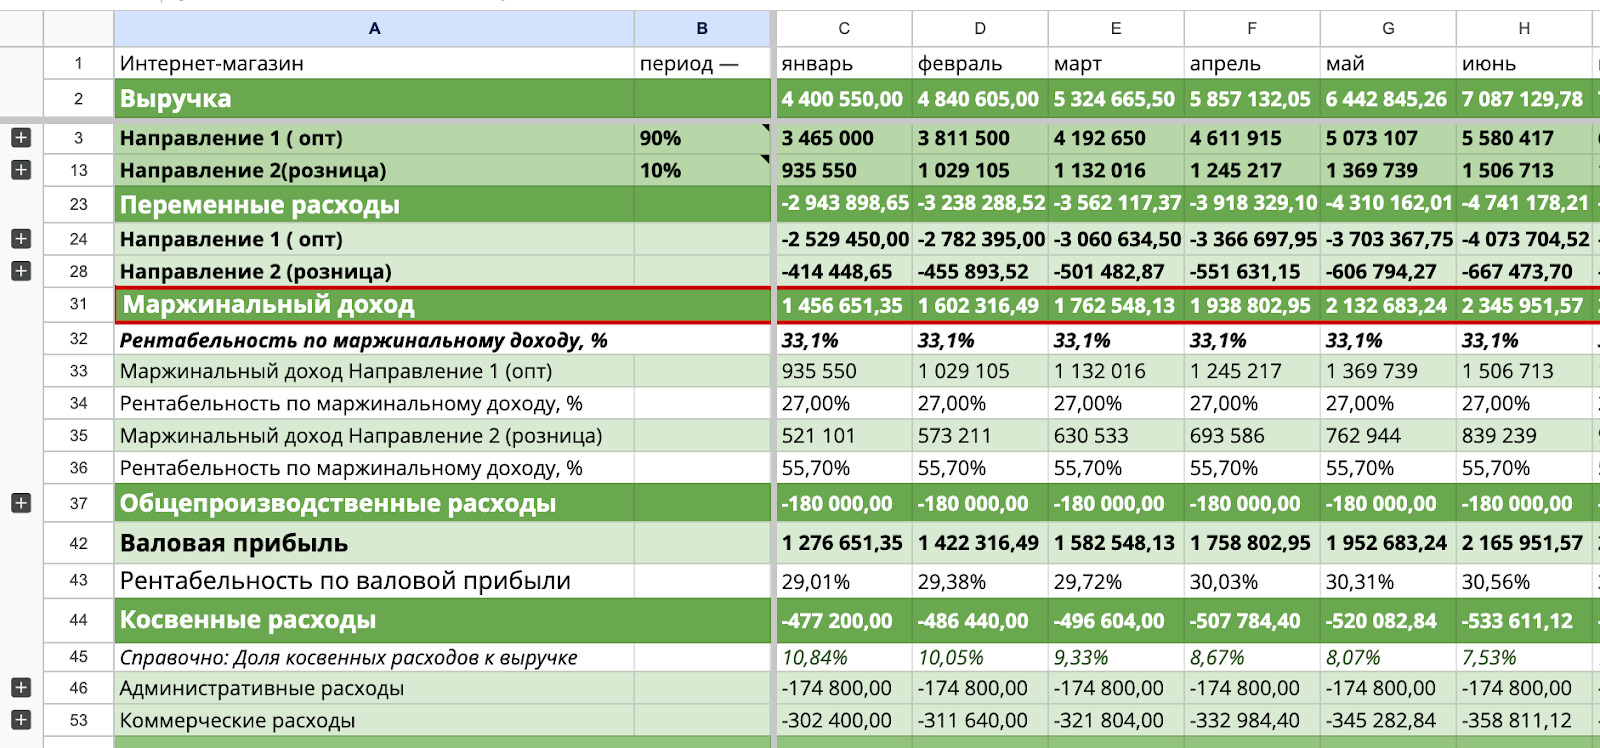Select column A by its header

(x=374, y=29)
